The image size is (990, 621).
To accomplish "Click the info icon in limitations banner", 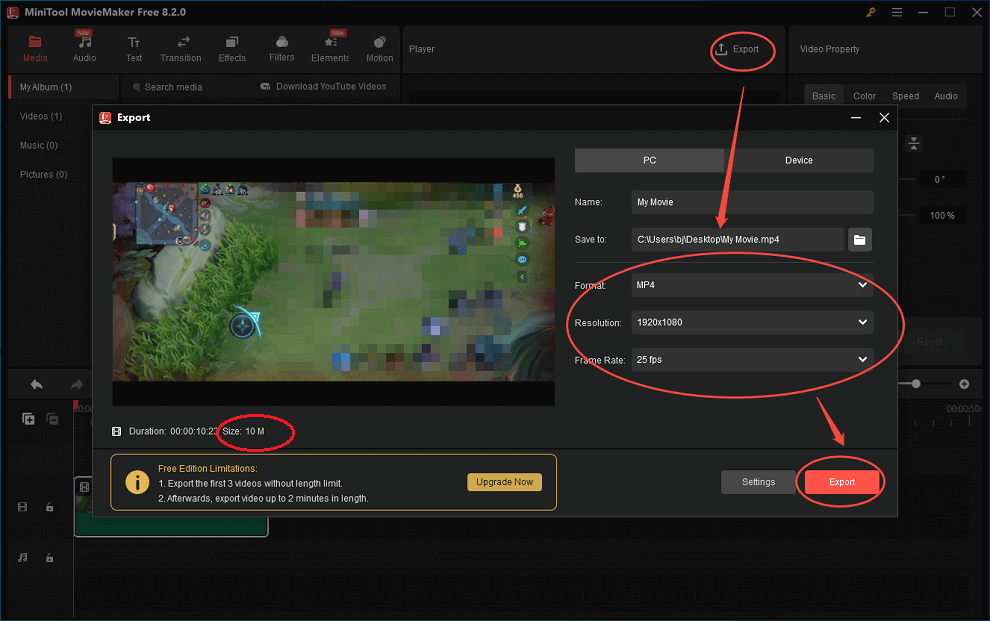I will (x=137, y=483).
